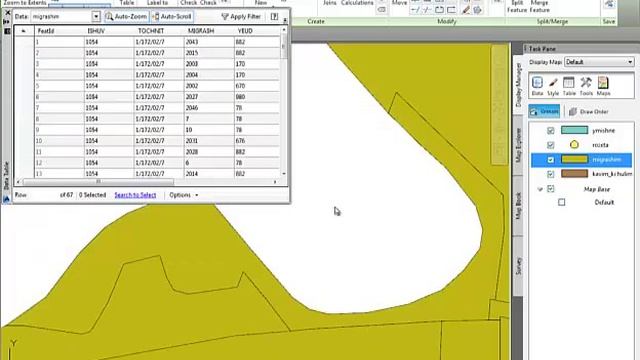This screenshot has width=640, height=360.
Task: Click the first line-trim icon in Modify group
Action: coord(415,10)
